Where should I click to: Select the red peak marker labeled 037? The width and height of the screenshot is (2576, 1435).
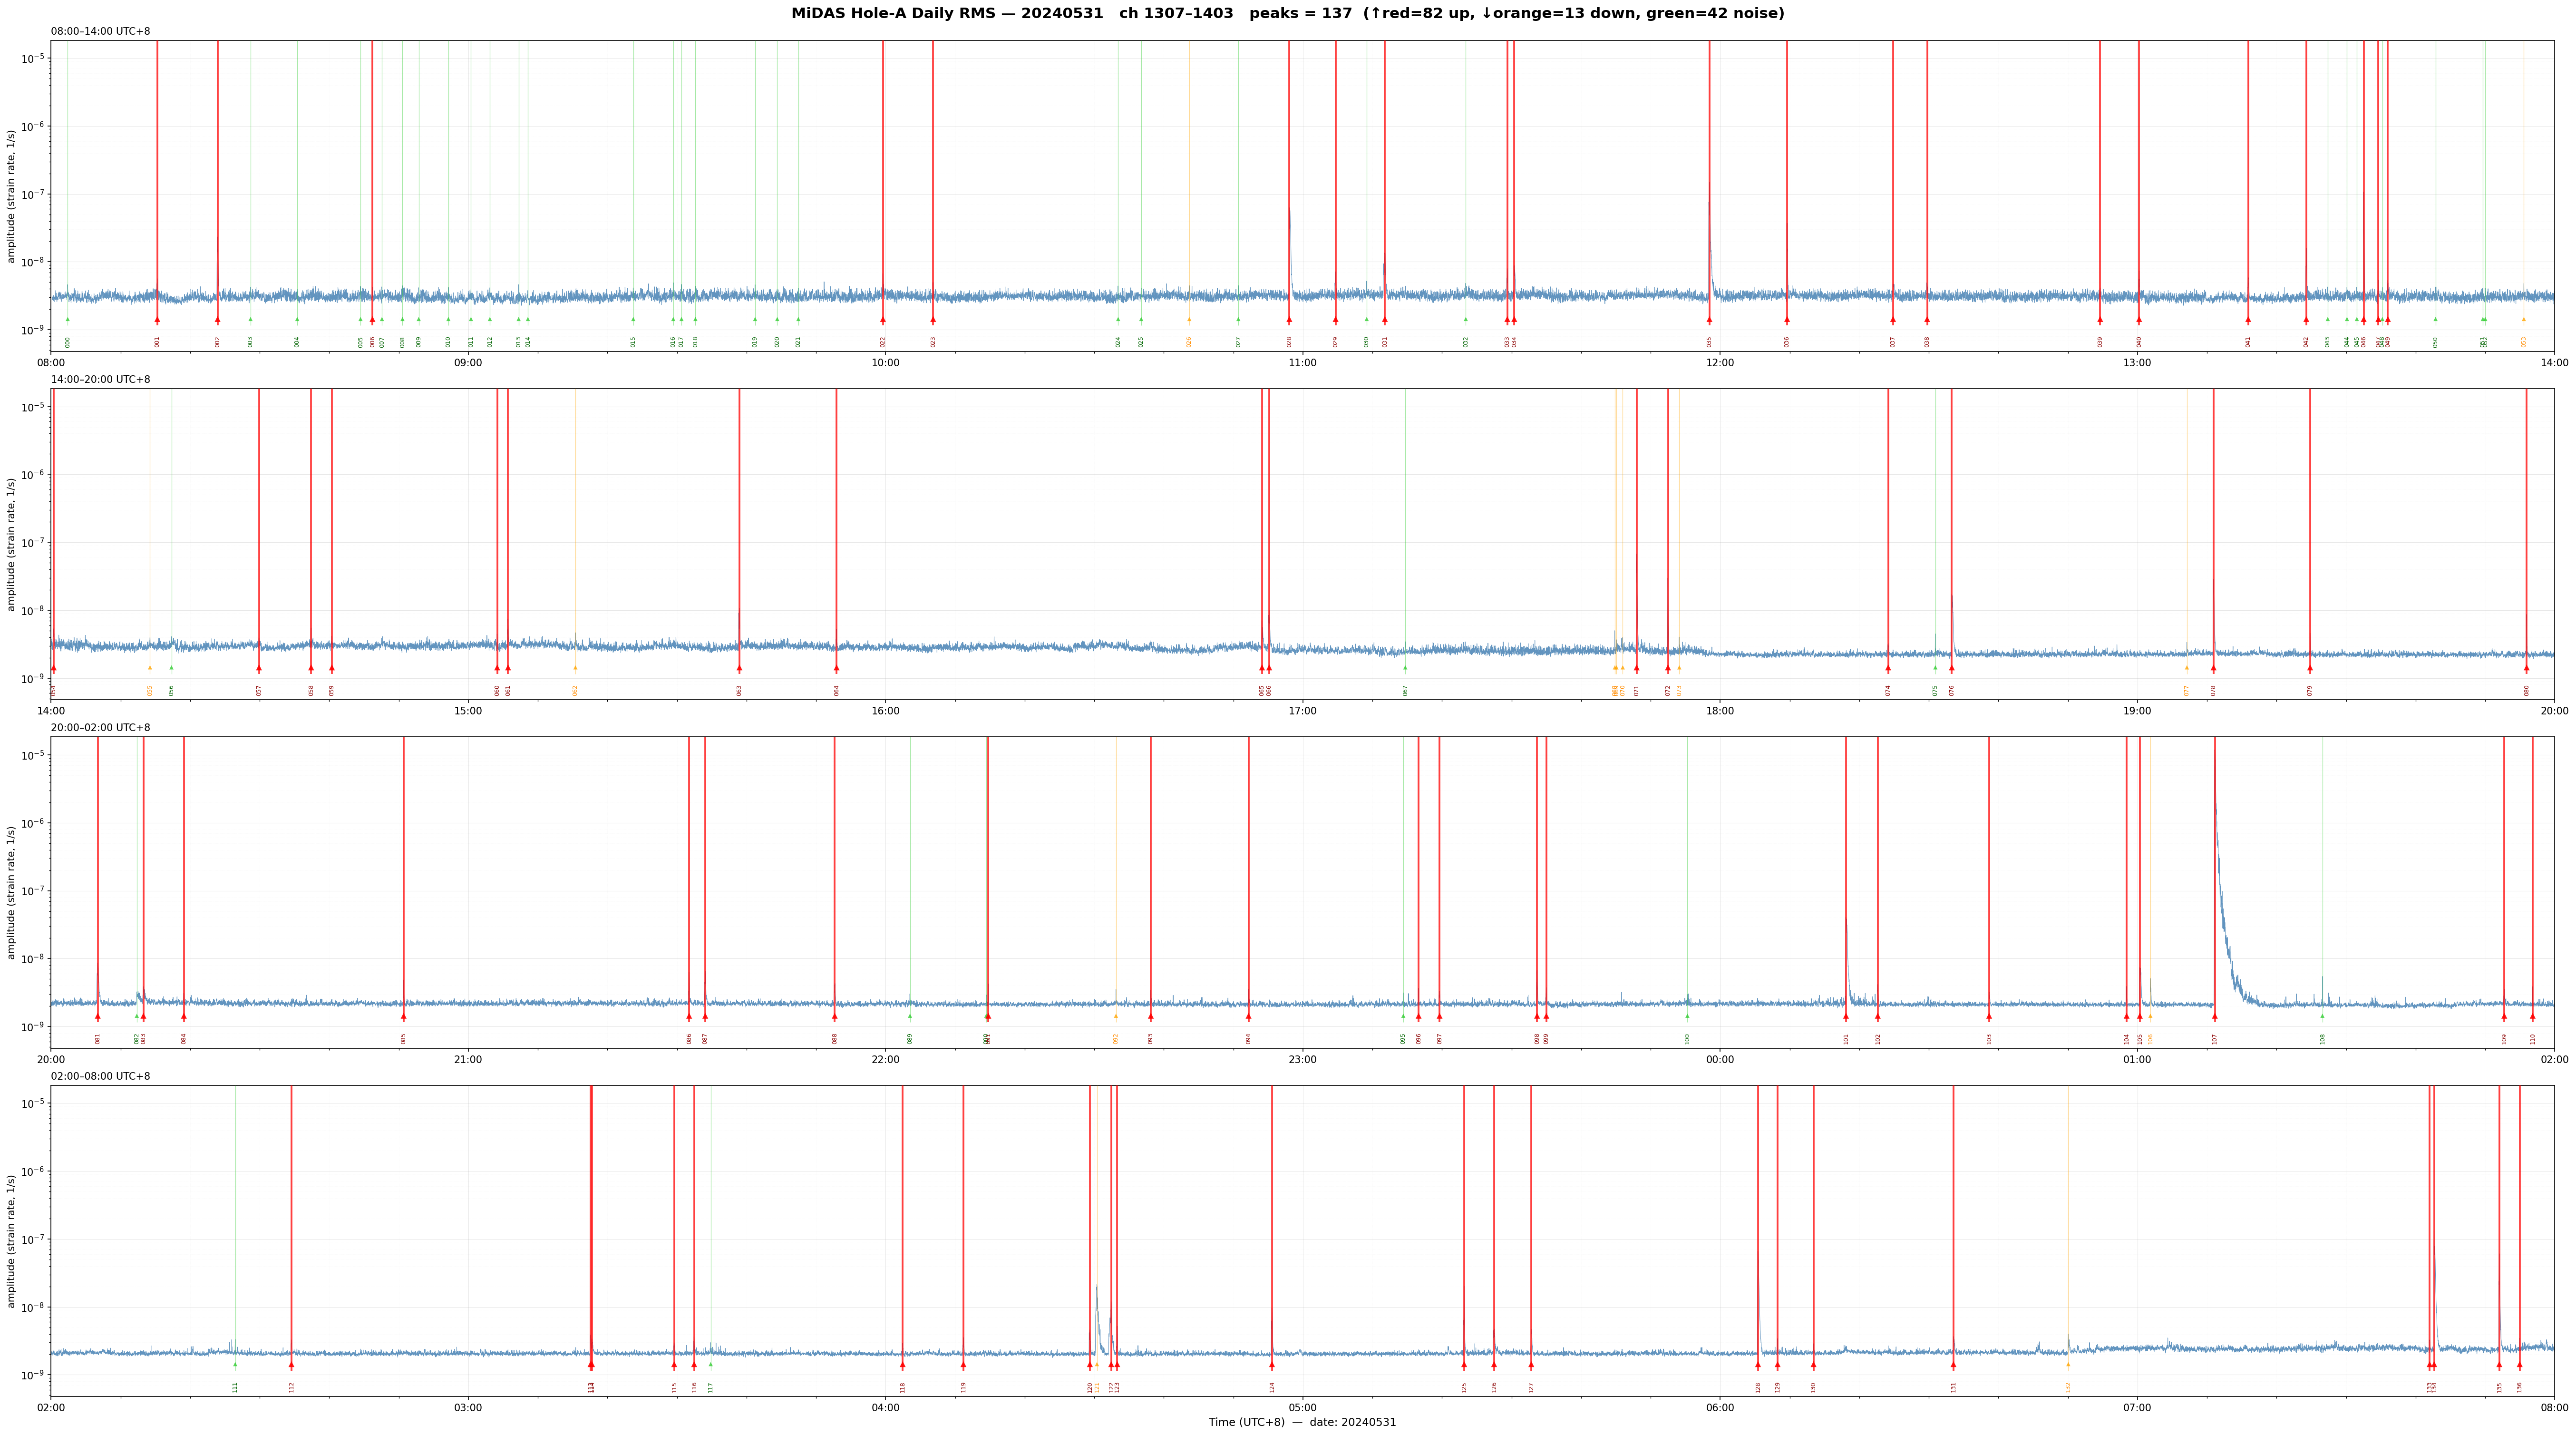pyautogui.click(x=1893, y=320)
